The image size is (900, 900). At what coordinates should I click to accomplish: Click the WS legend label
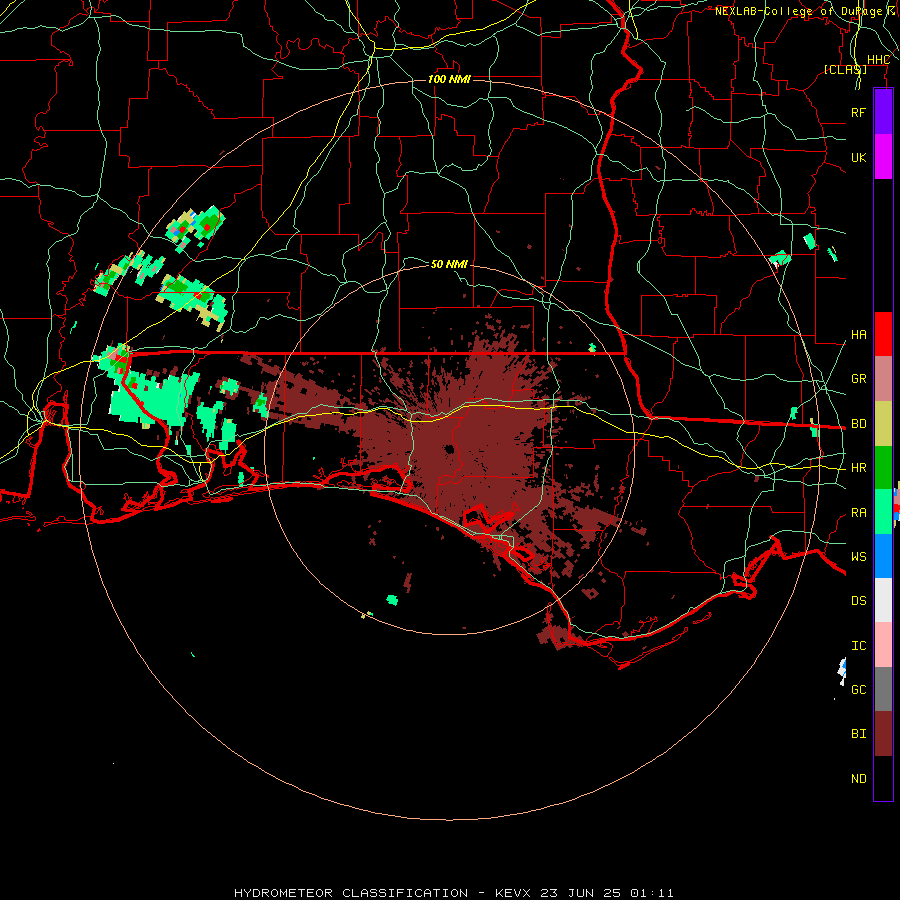point(859,557)
